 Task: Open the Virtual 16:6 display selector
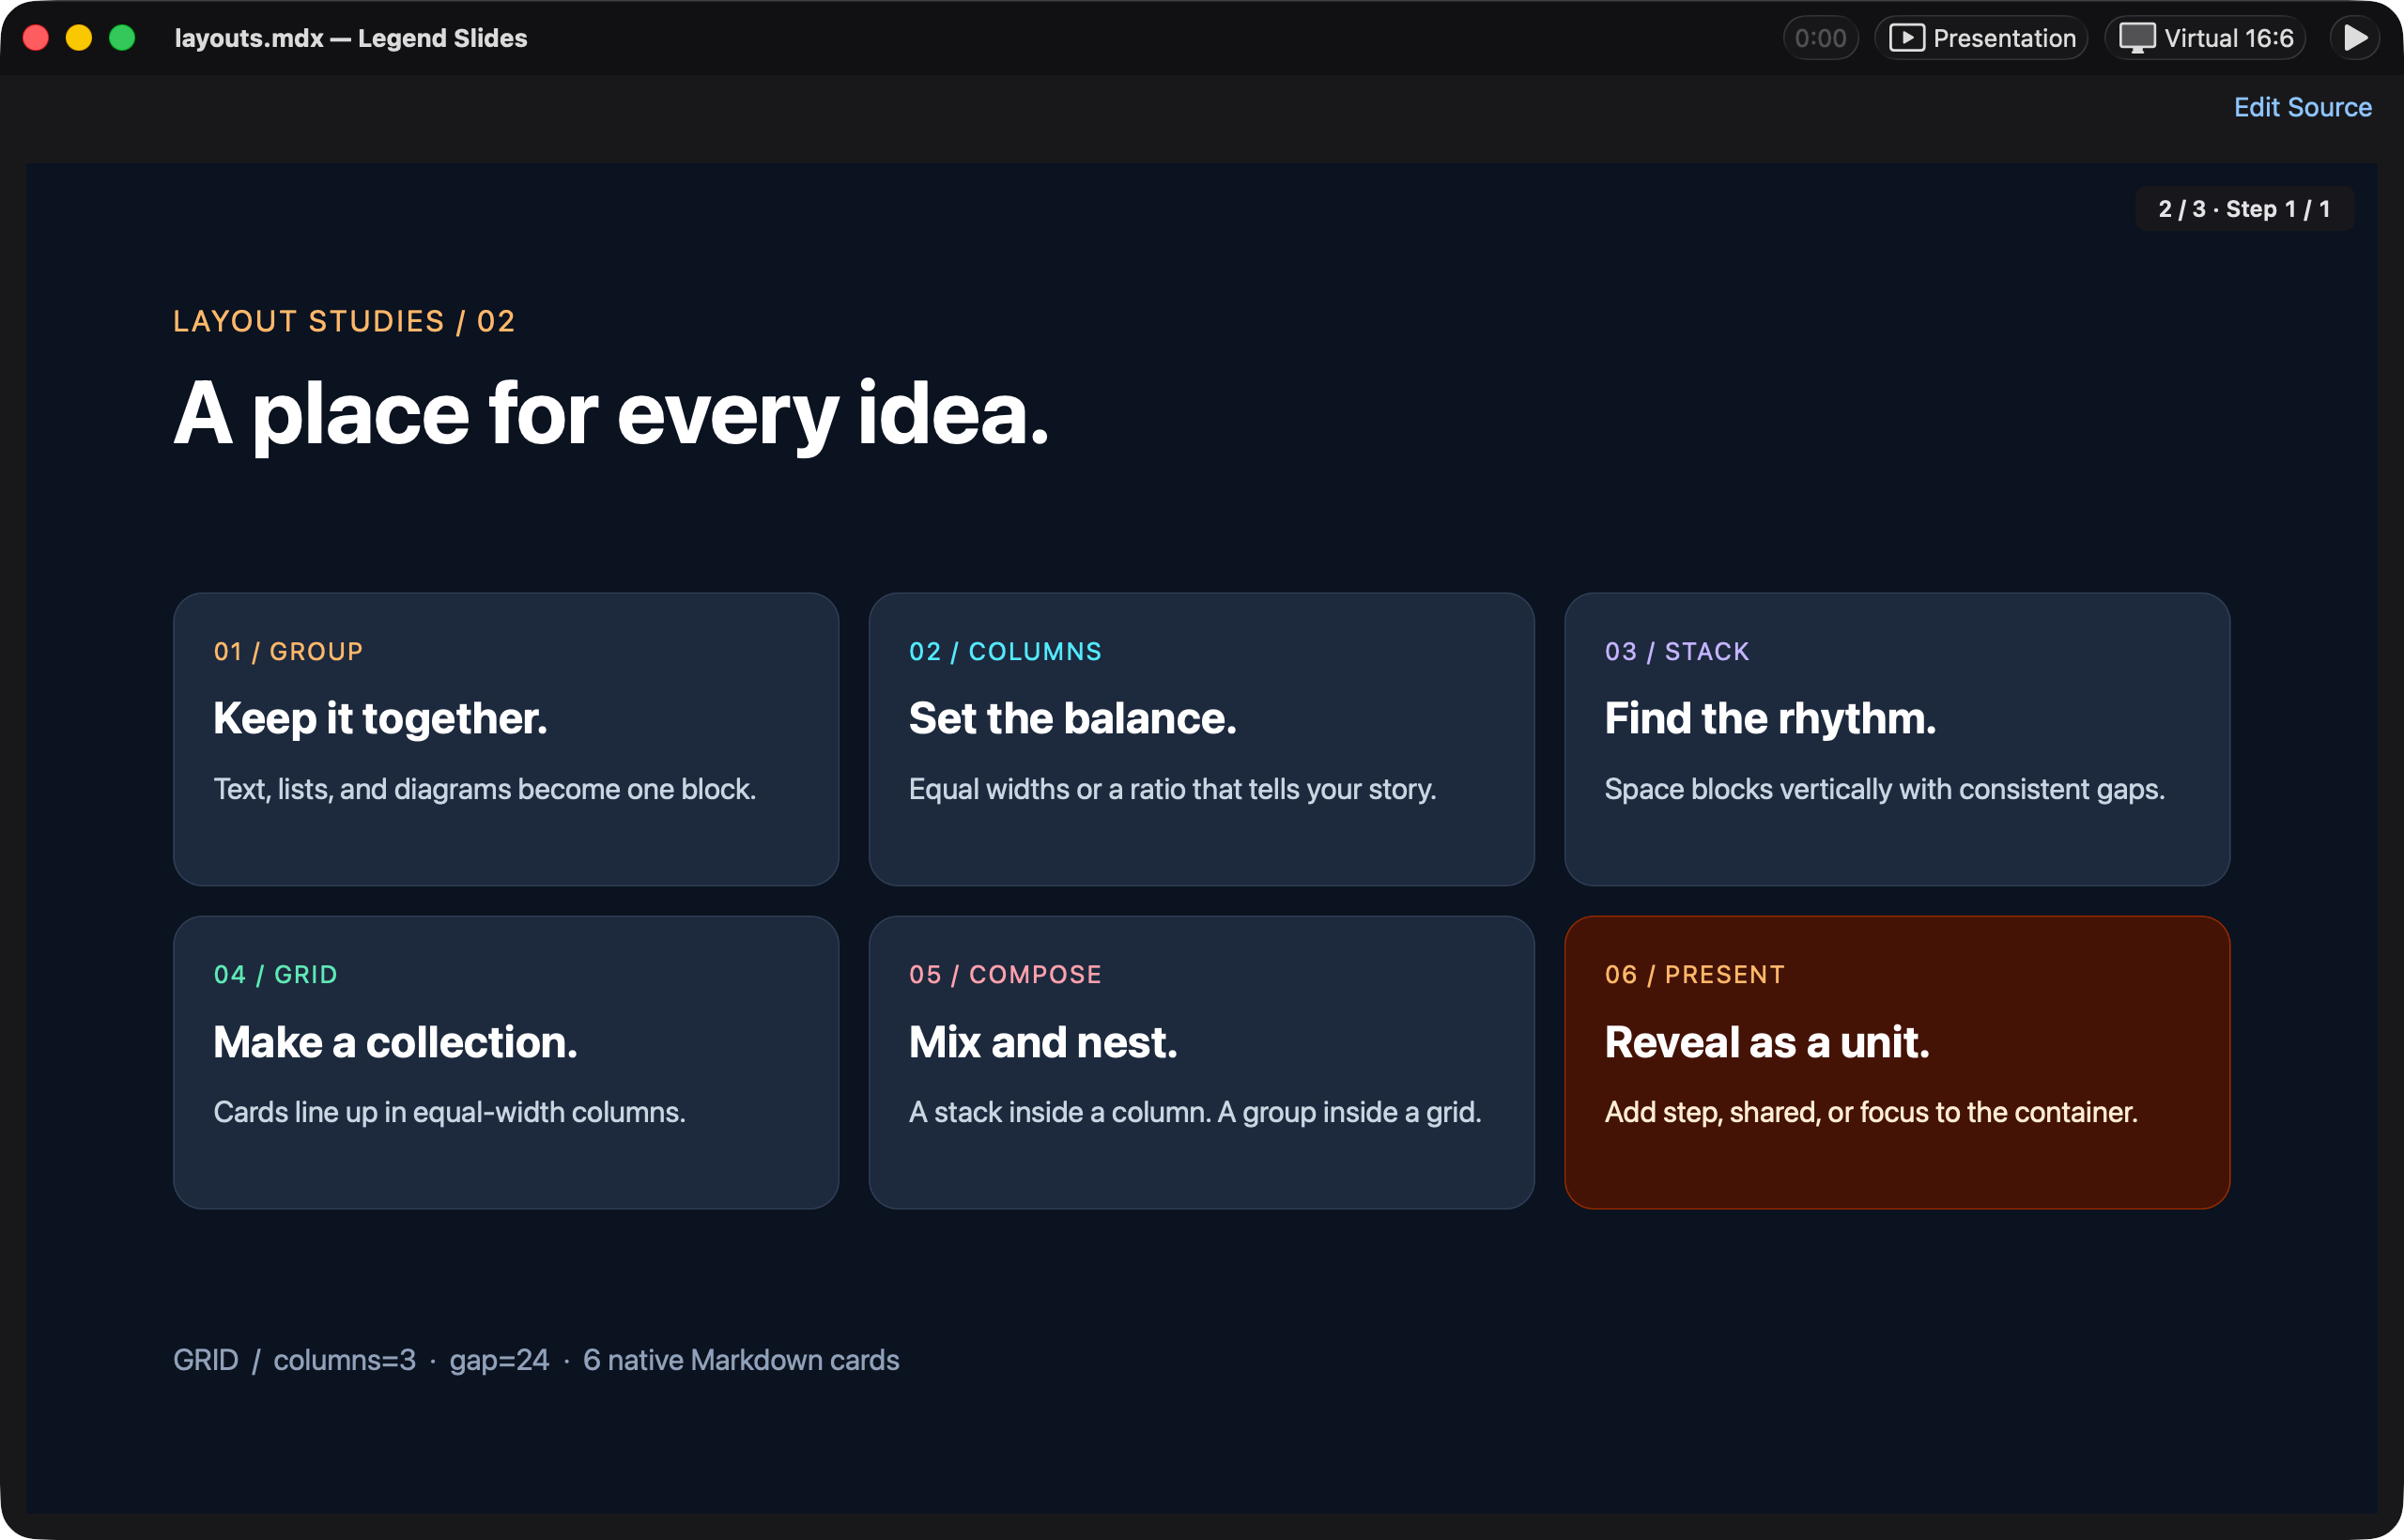2206,38
